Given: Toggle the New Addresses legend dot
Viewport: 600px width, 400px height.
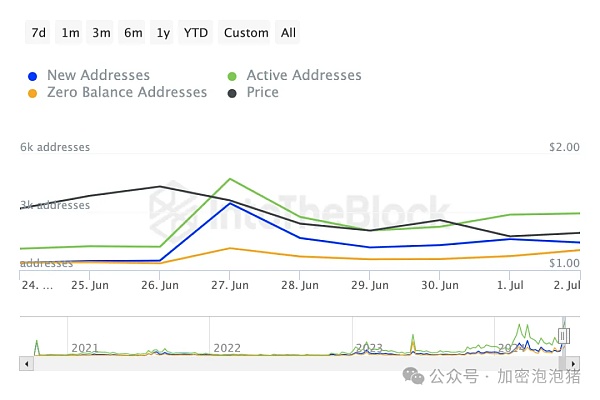Looking at the screenshot, I should point(34,75).
